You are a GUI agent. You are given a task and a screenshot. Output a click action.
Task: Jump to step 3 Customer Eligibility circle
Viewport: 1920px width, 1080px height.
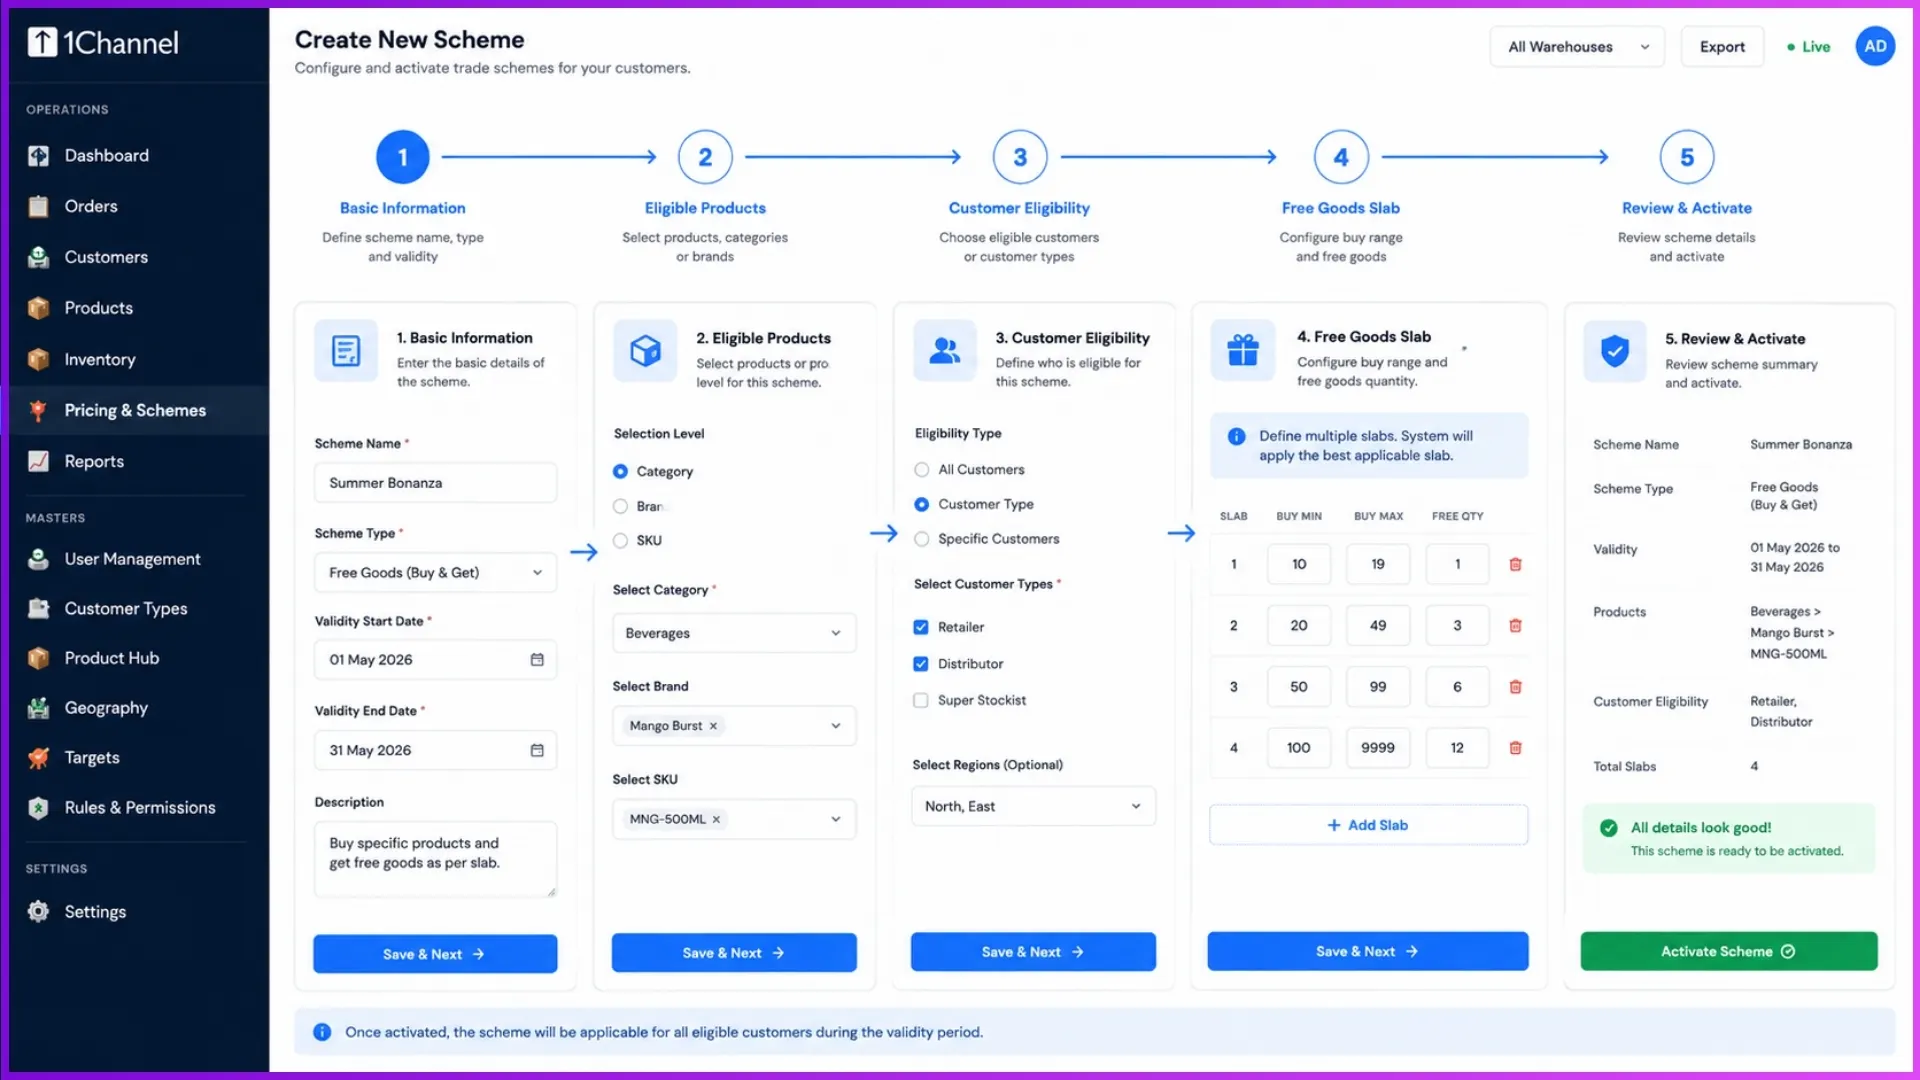(x=1020, y=157)
